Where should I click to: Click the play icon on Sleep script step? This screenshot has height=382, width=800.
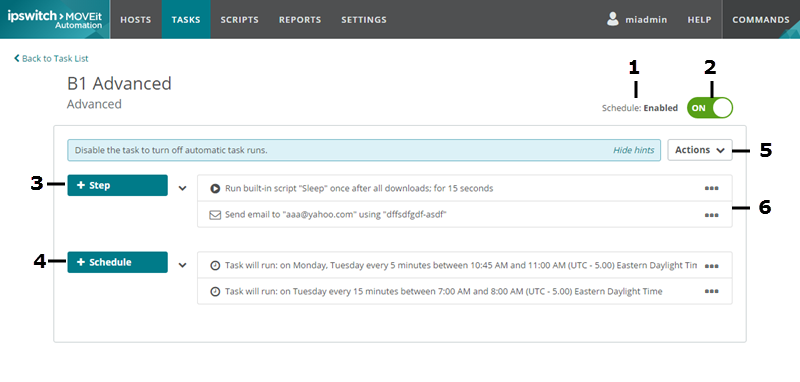pyautogui.click(x=215, y=188)
